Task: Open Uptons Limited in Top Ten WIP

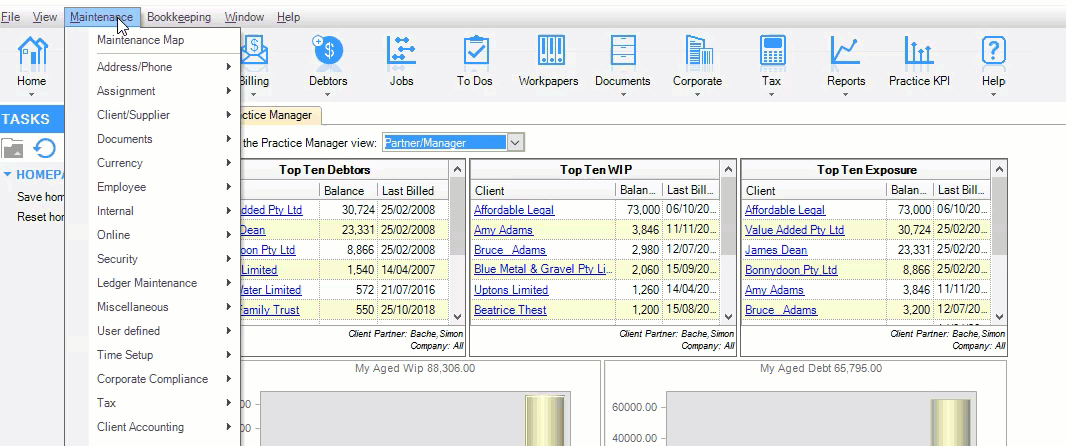Action: point(511,290)
